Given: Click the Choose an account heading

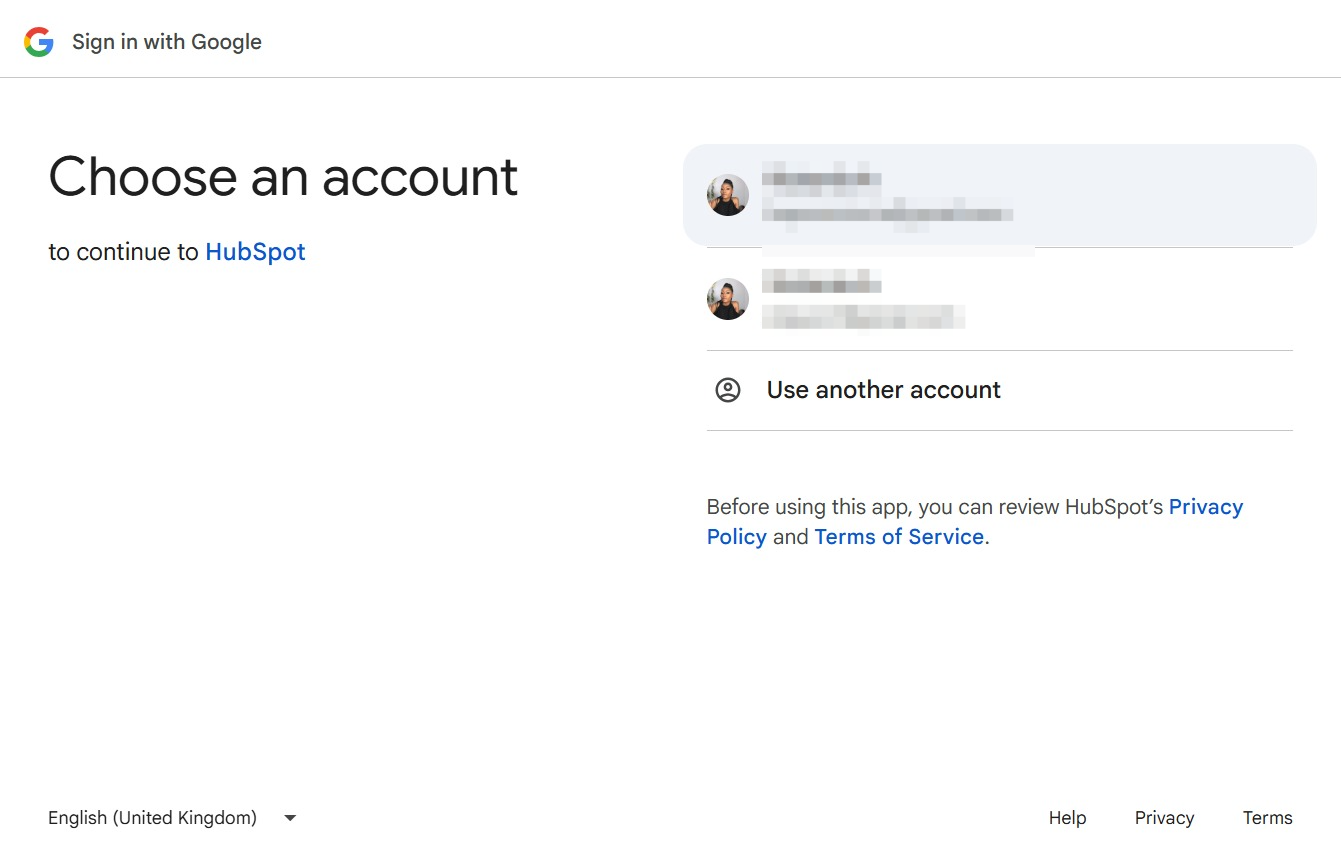Looking at the screenshot, I should (283, 177).
